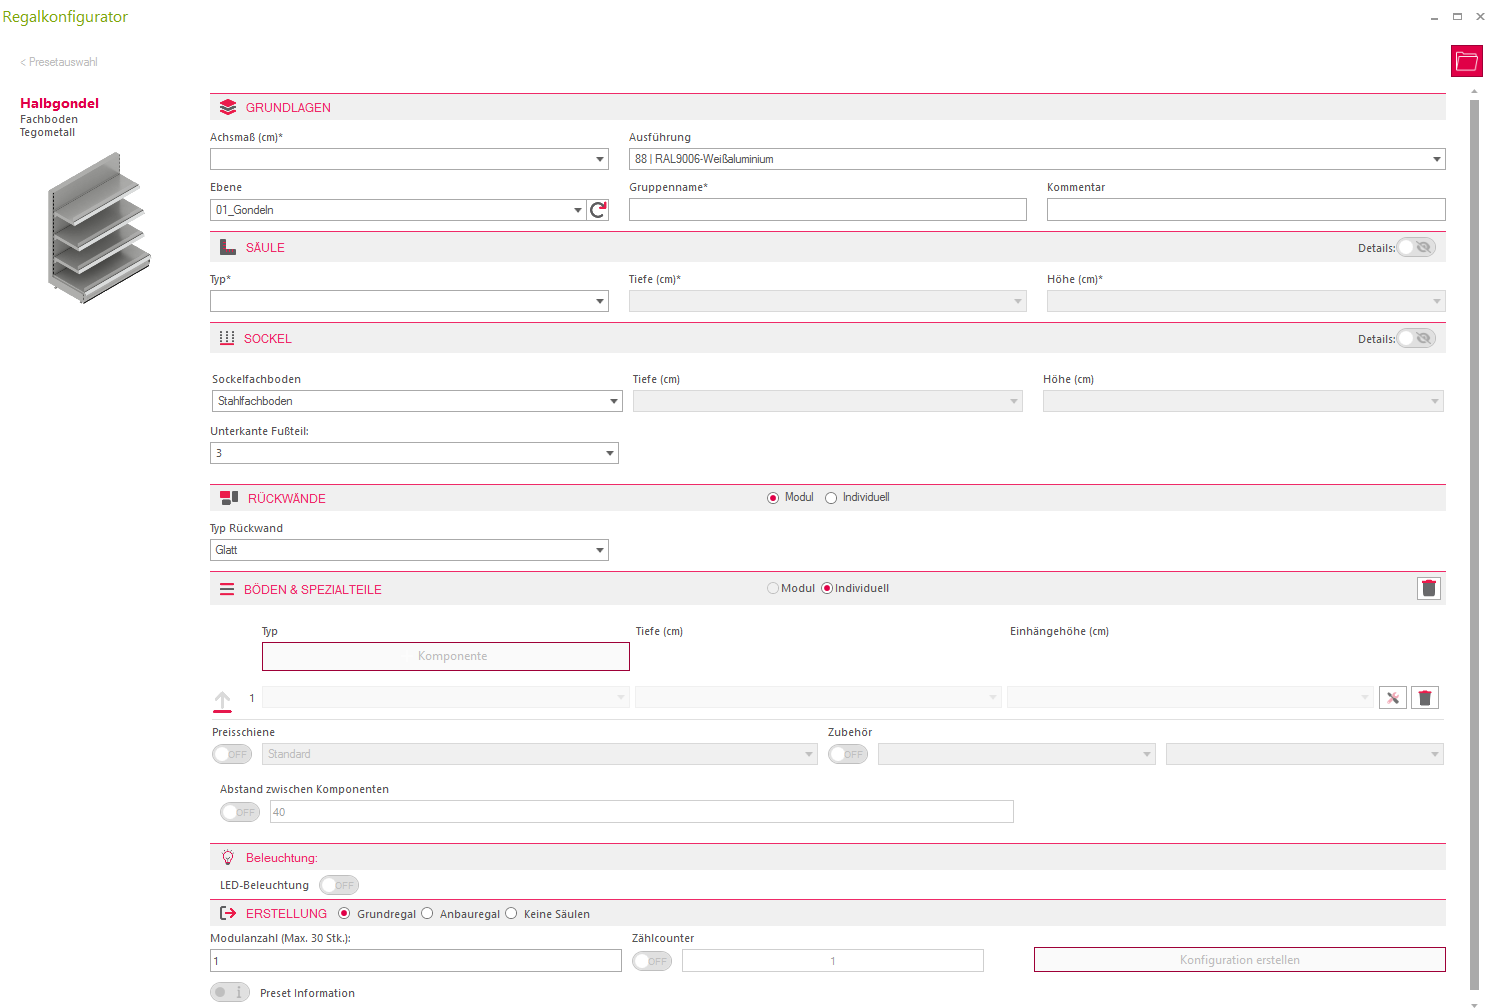Click the upward arrow icon beside row 1
The width and height of the screenshot is (1494, 1008).
(222, 701)
